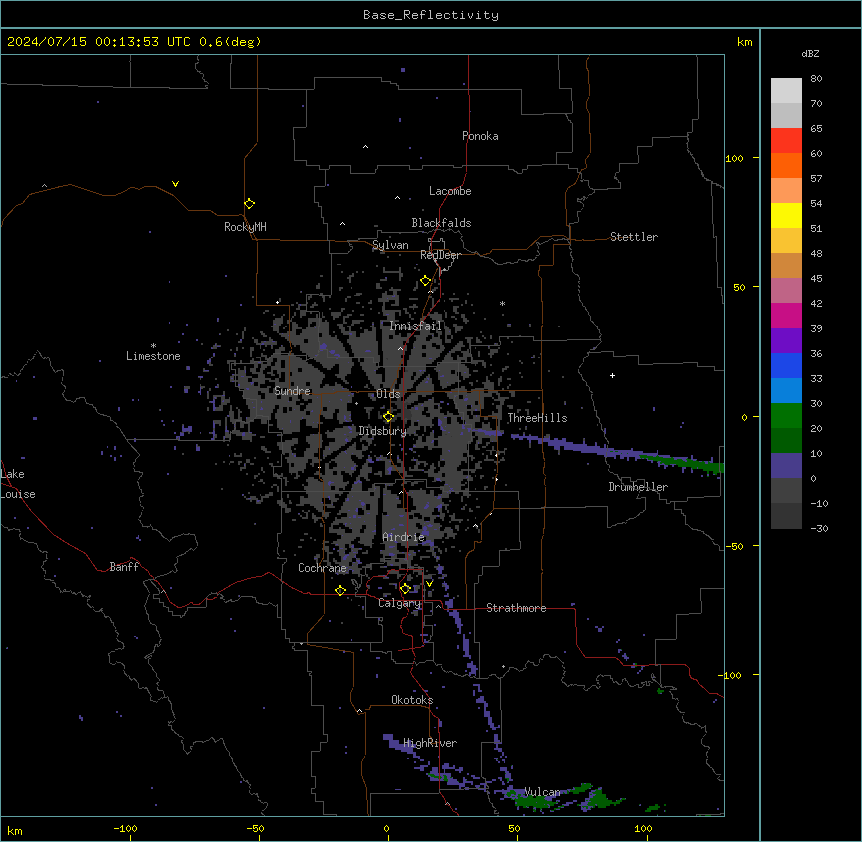Click the Calgary city label

click(400, 603)
